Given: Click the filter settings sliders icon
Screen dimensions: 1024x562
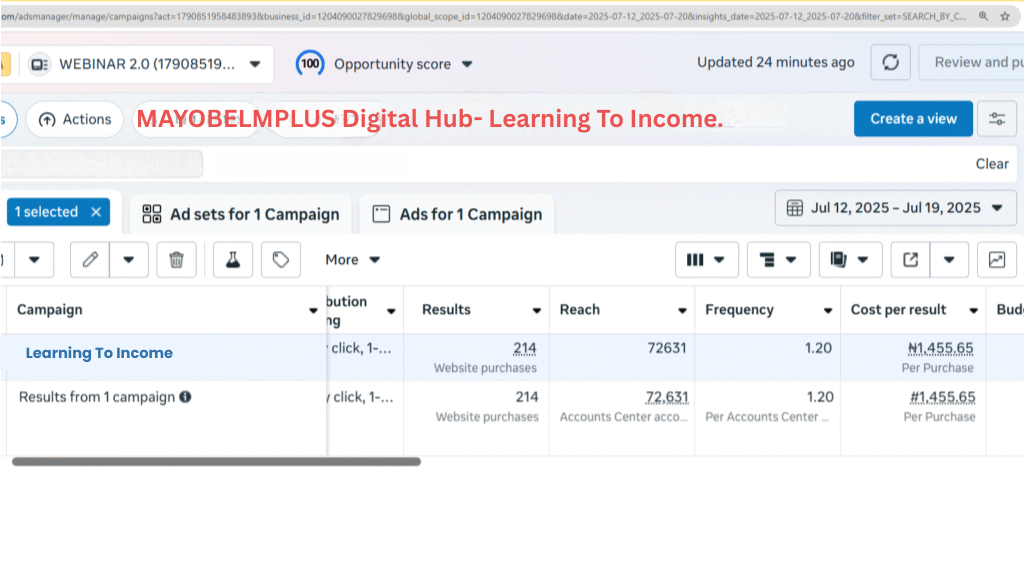Looking at the screenshot, I should (996, 119).
